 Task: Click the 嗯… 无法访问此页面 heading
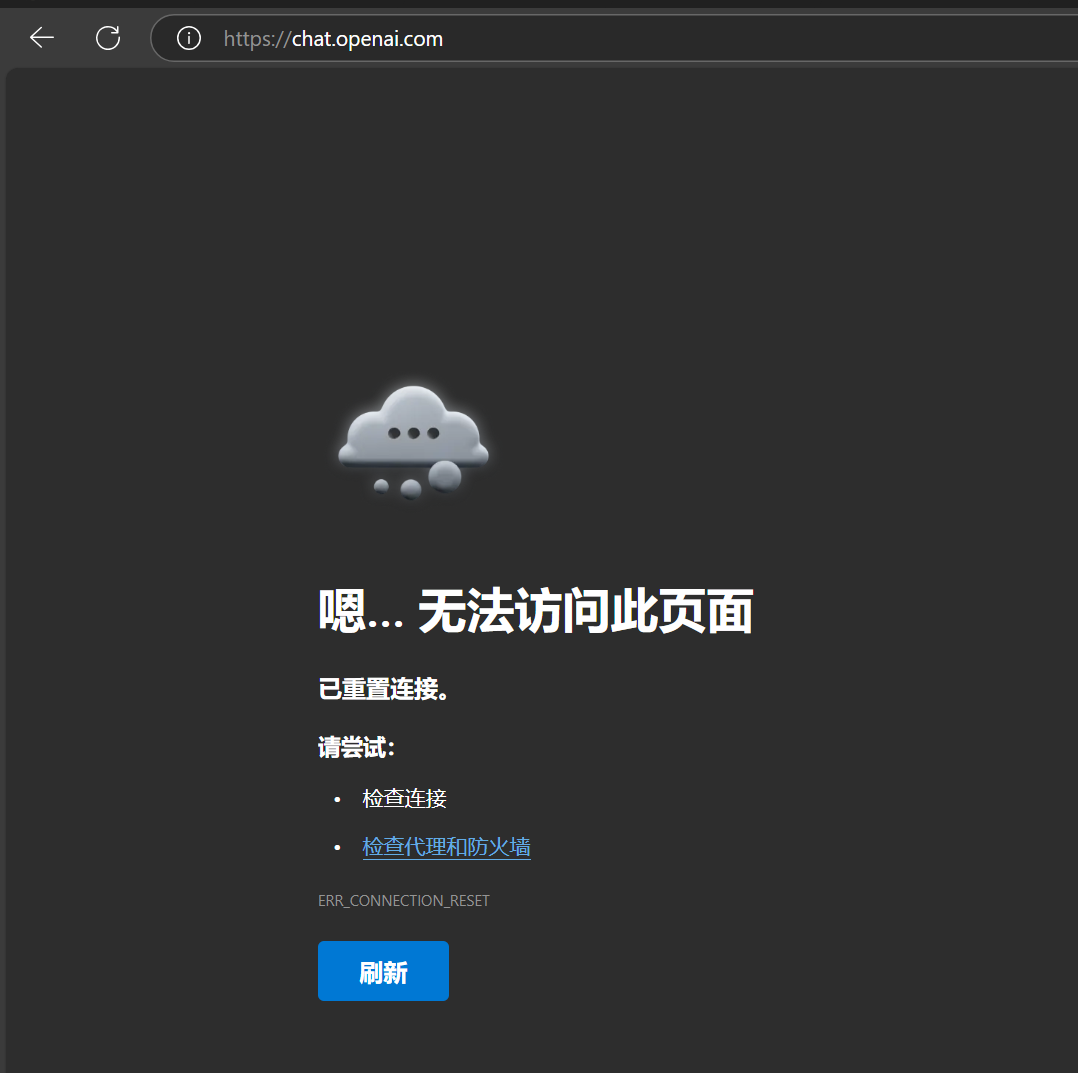(536, 611)
